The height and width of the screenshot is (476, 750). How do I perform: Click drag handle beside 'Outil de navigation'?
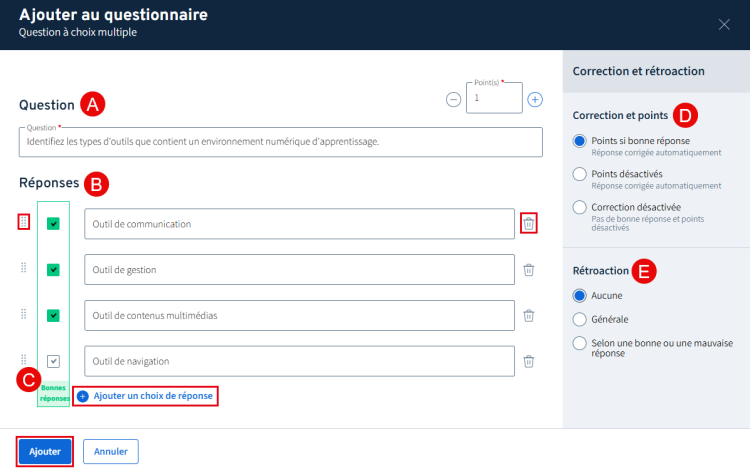pyautogui.click(x=24, y=361)
